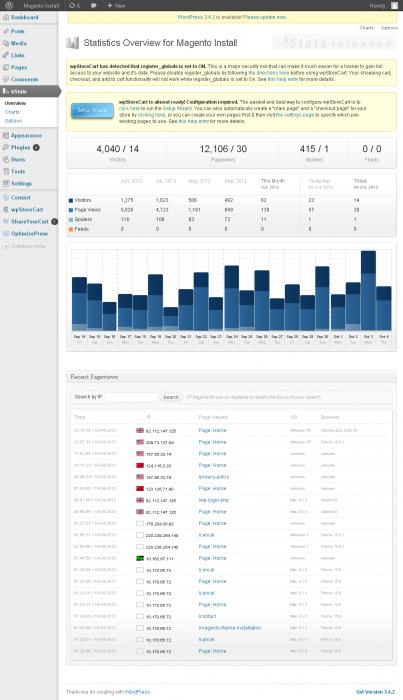
Task: Click the Visitors dark blue legend swatch
Action: click(x=71, y=200)
